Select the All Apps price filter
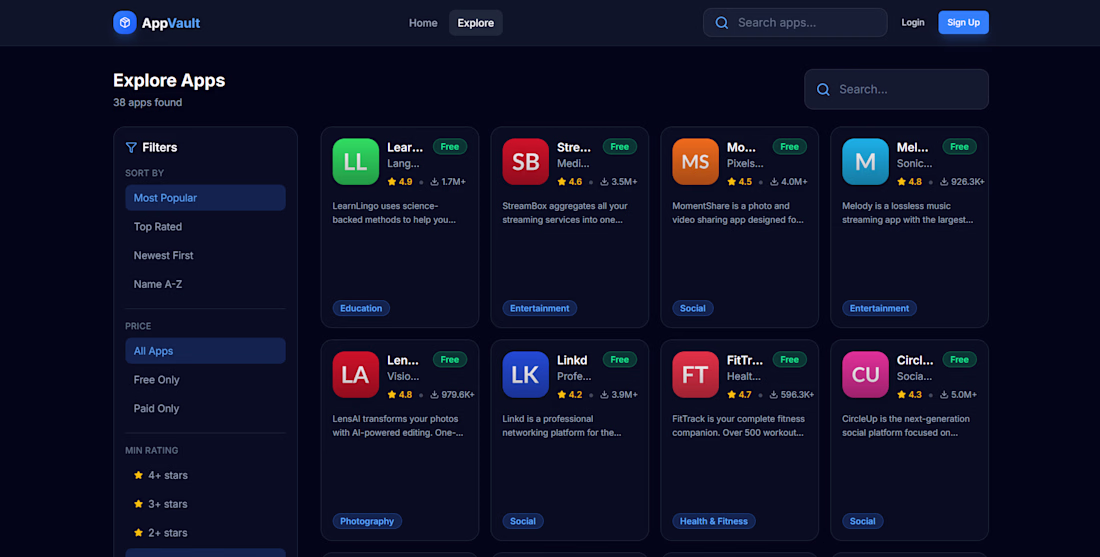This screenshot has height=557, width=1100. (x=206, y=351)
